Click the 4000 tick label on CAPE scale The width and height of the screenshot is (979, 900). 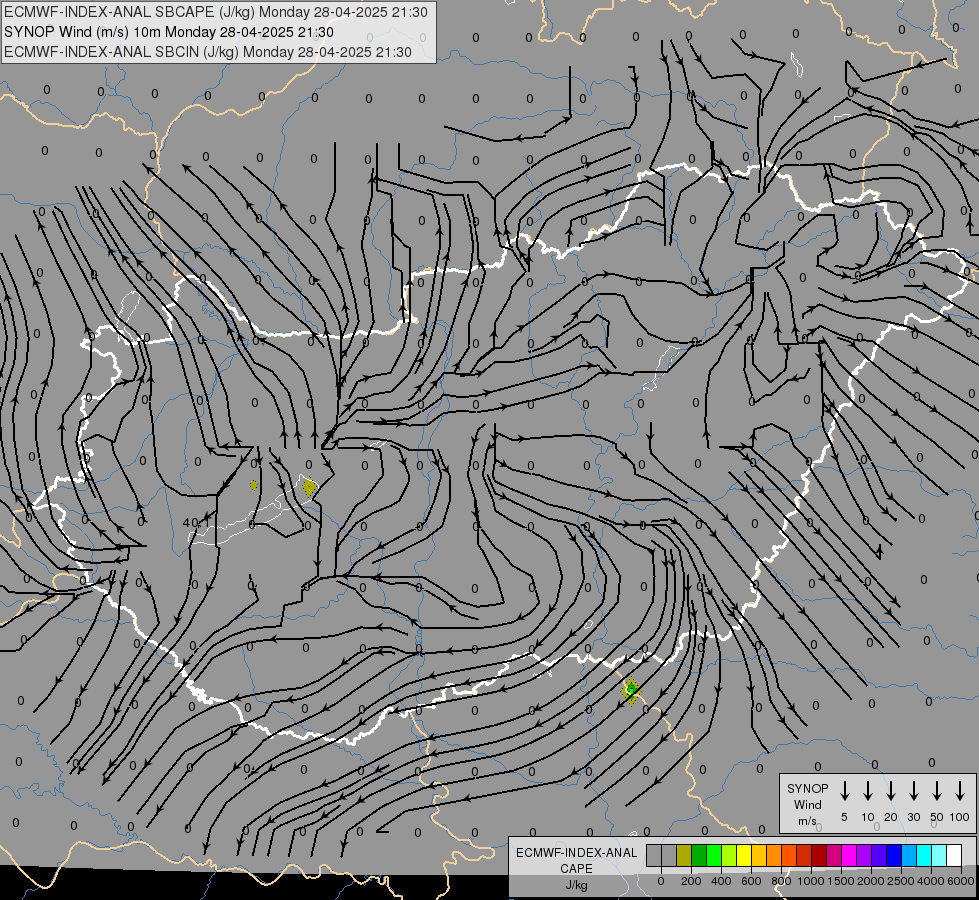[931, 881]
